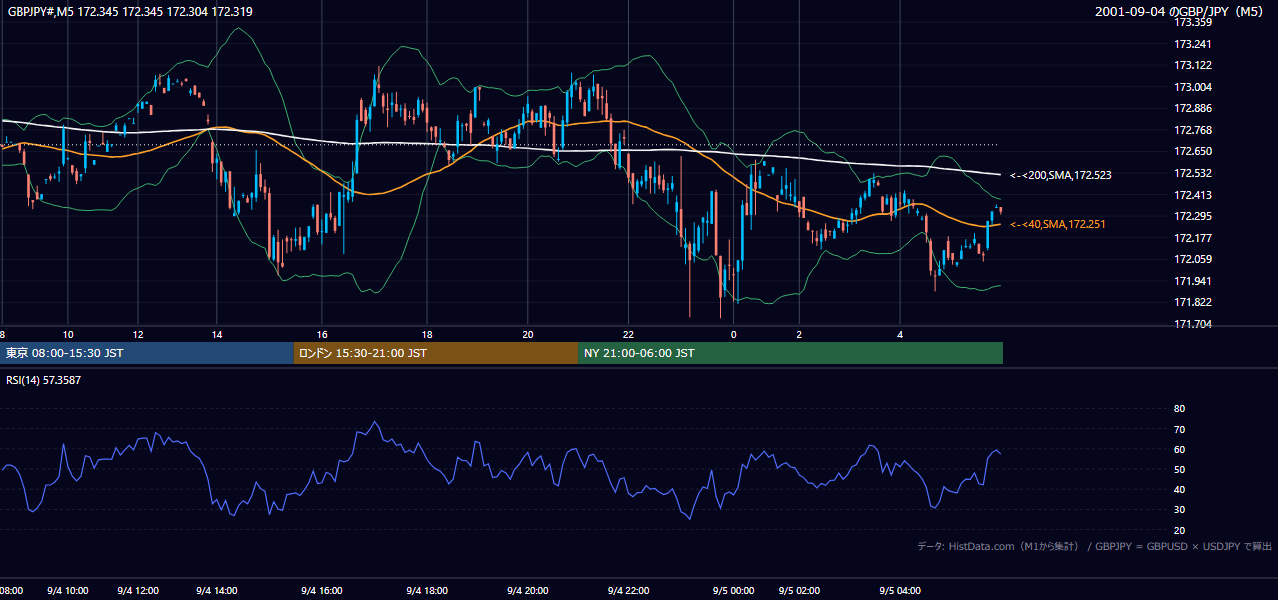1278x600 pixels.
Task: Click the HistData.com data source credit
Action: tap(1095, 546)
